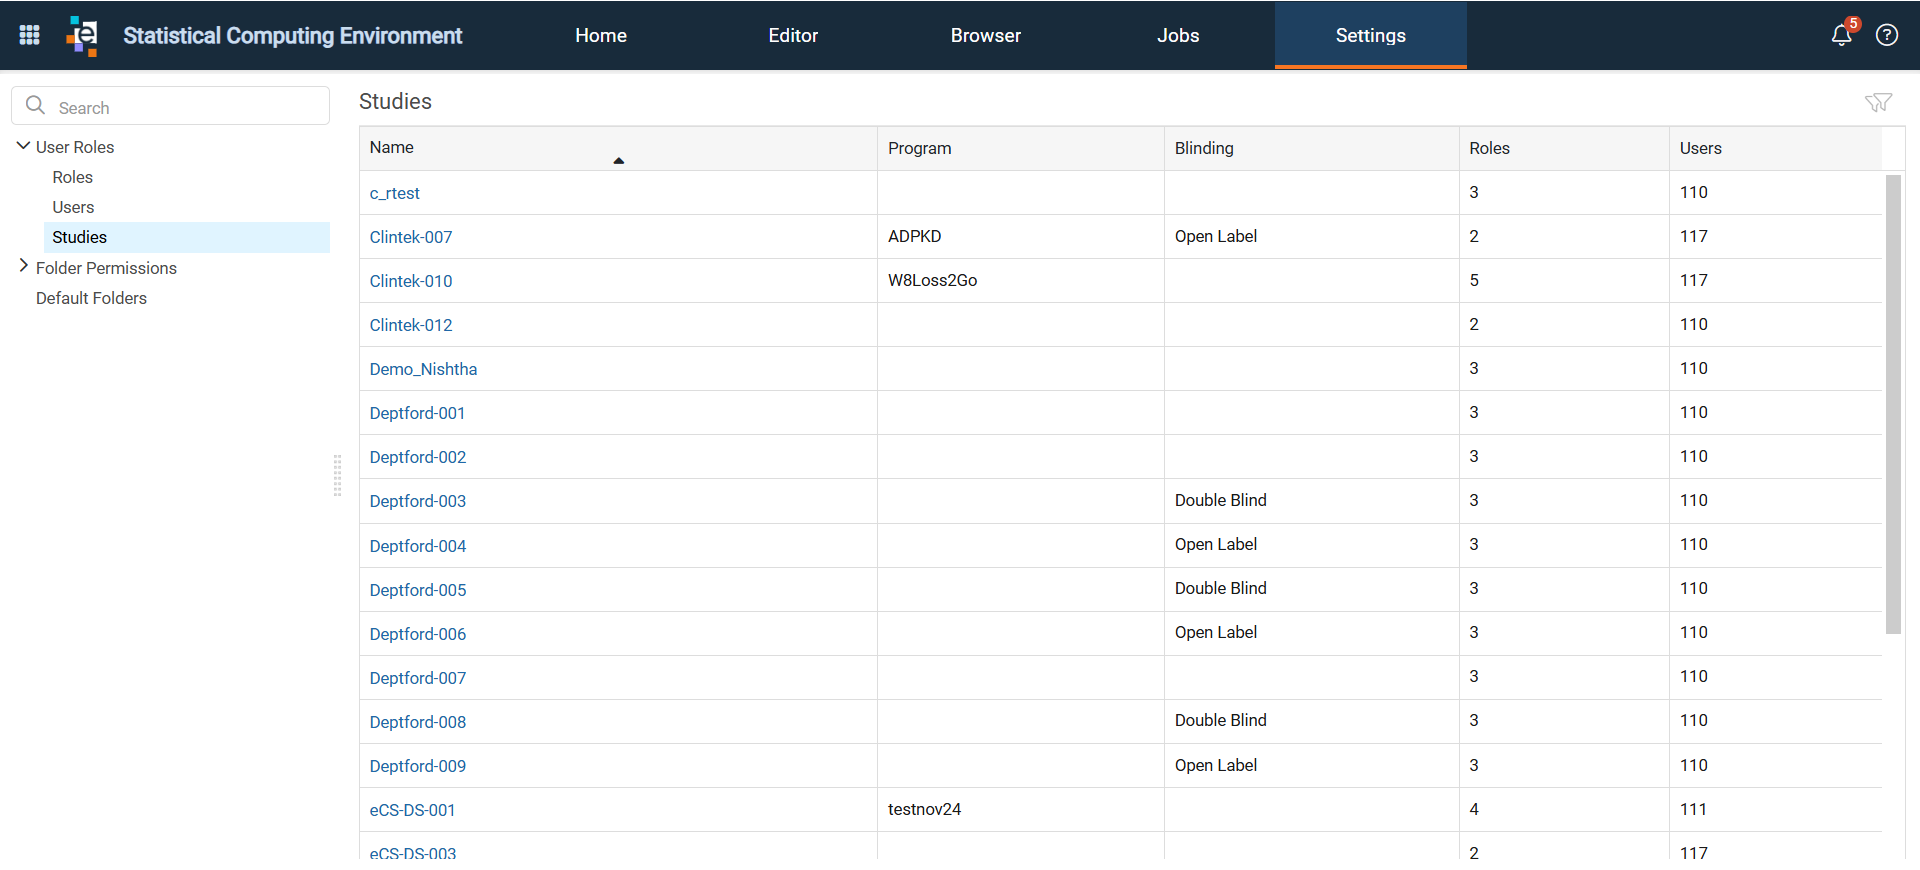The width and height of the screenshot is (1920, 870).
Task: Sort by the Name column header
Action: [618, 148]
